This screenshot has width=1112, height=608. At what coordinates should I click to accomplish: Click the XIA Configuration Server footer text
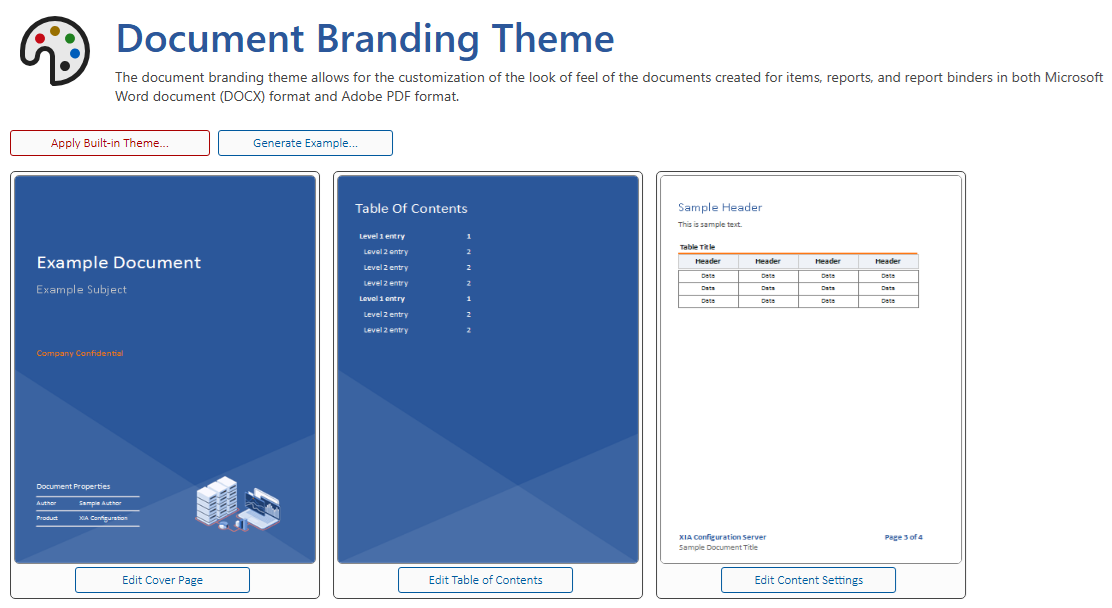click(722, 537)
